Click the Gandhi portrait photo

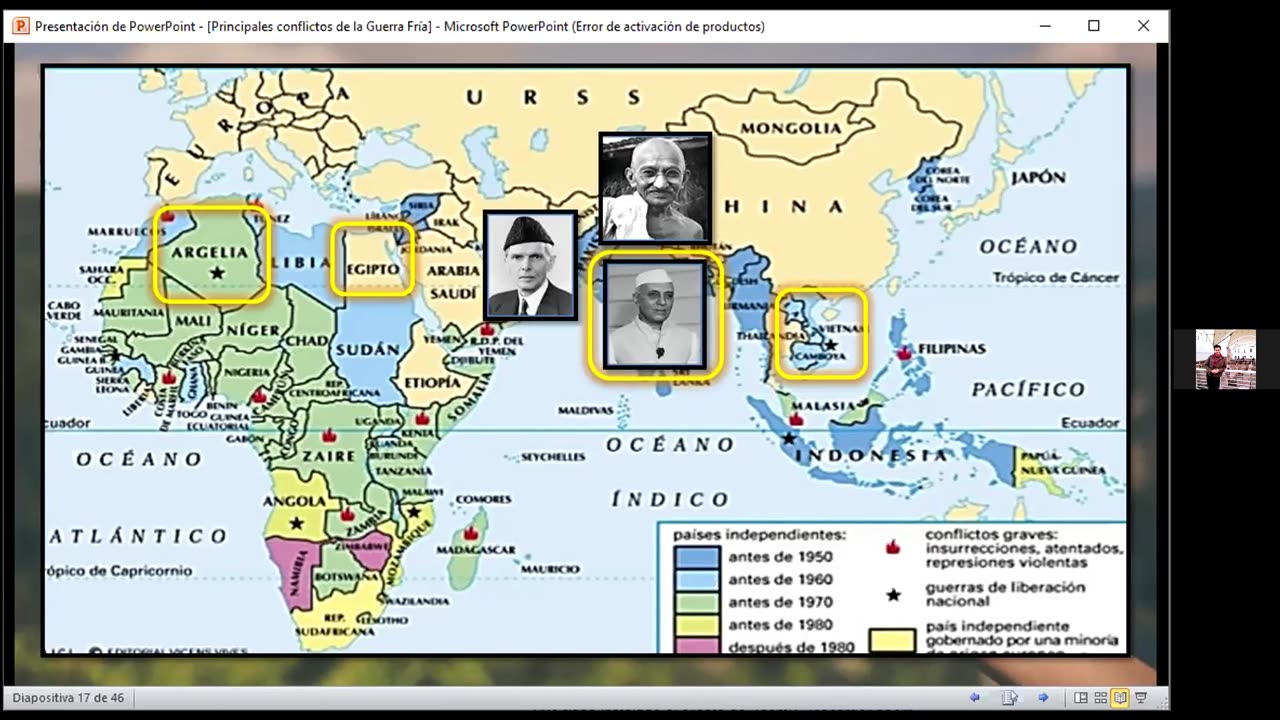[x=655, y=188]
